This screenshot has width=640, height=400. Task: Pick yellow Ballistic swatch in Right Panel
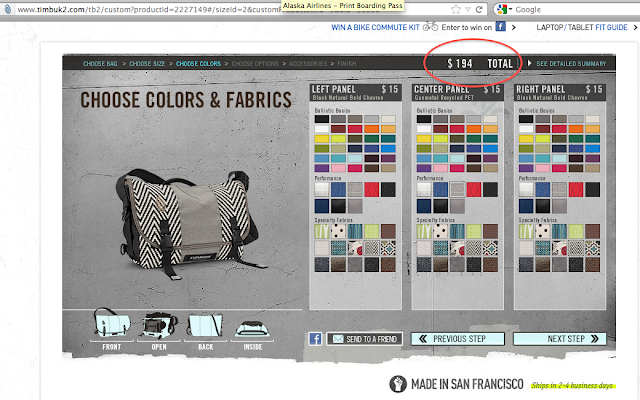point(526,138)
